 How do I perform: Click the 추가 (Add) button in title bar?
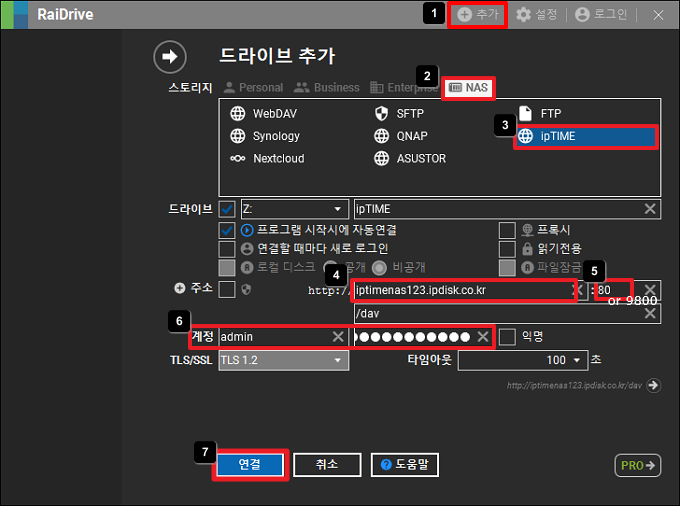pyautogui.click(x=477, y=15)
